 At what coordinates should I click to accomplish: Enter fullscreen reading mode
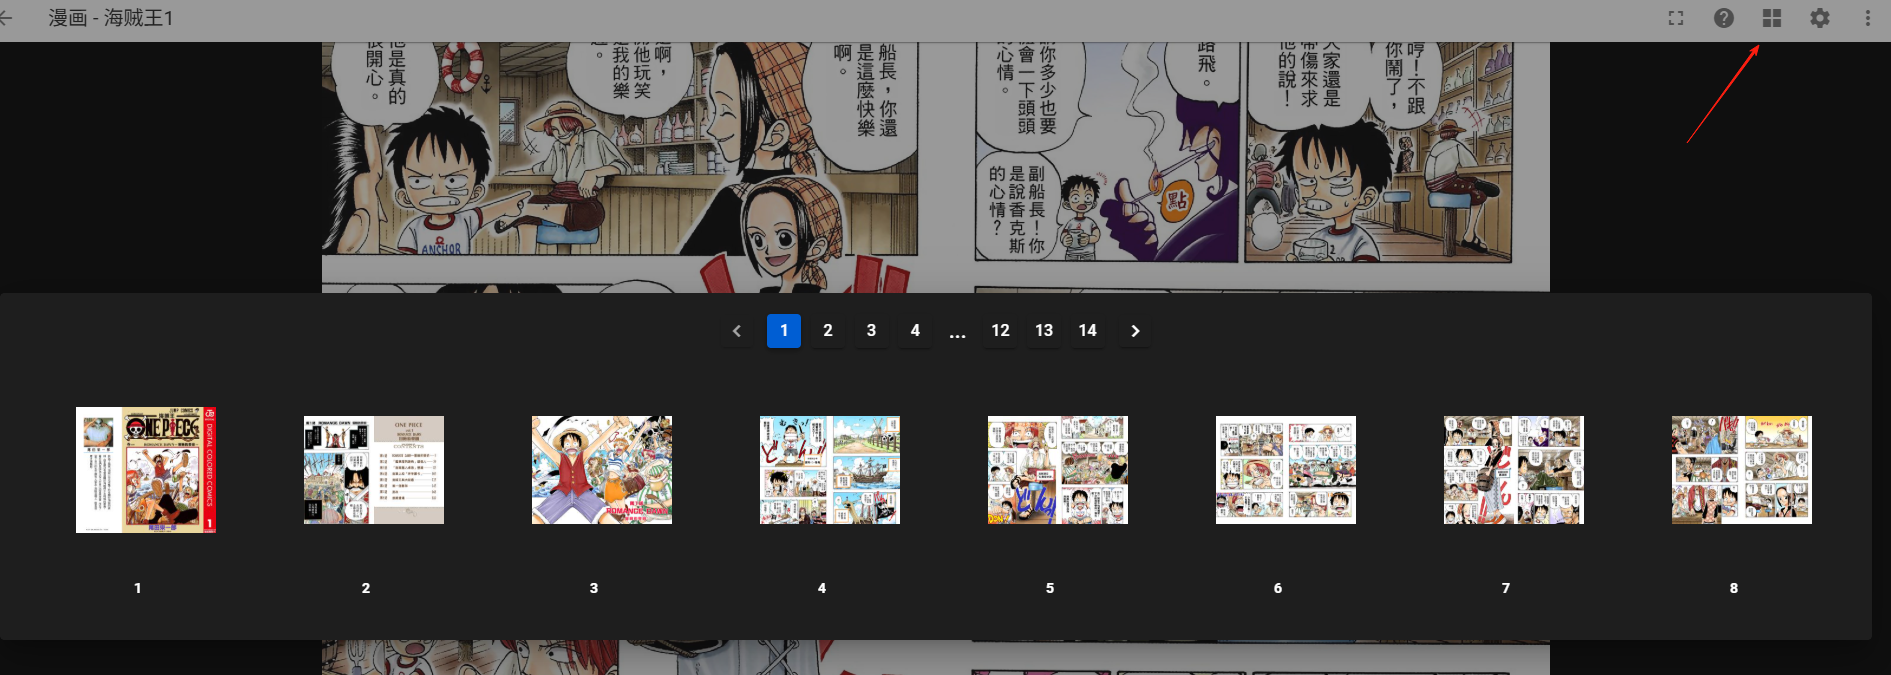[1676, 18]
